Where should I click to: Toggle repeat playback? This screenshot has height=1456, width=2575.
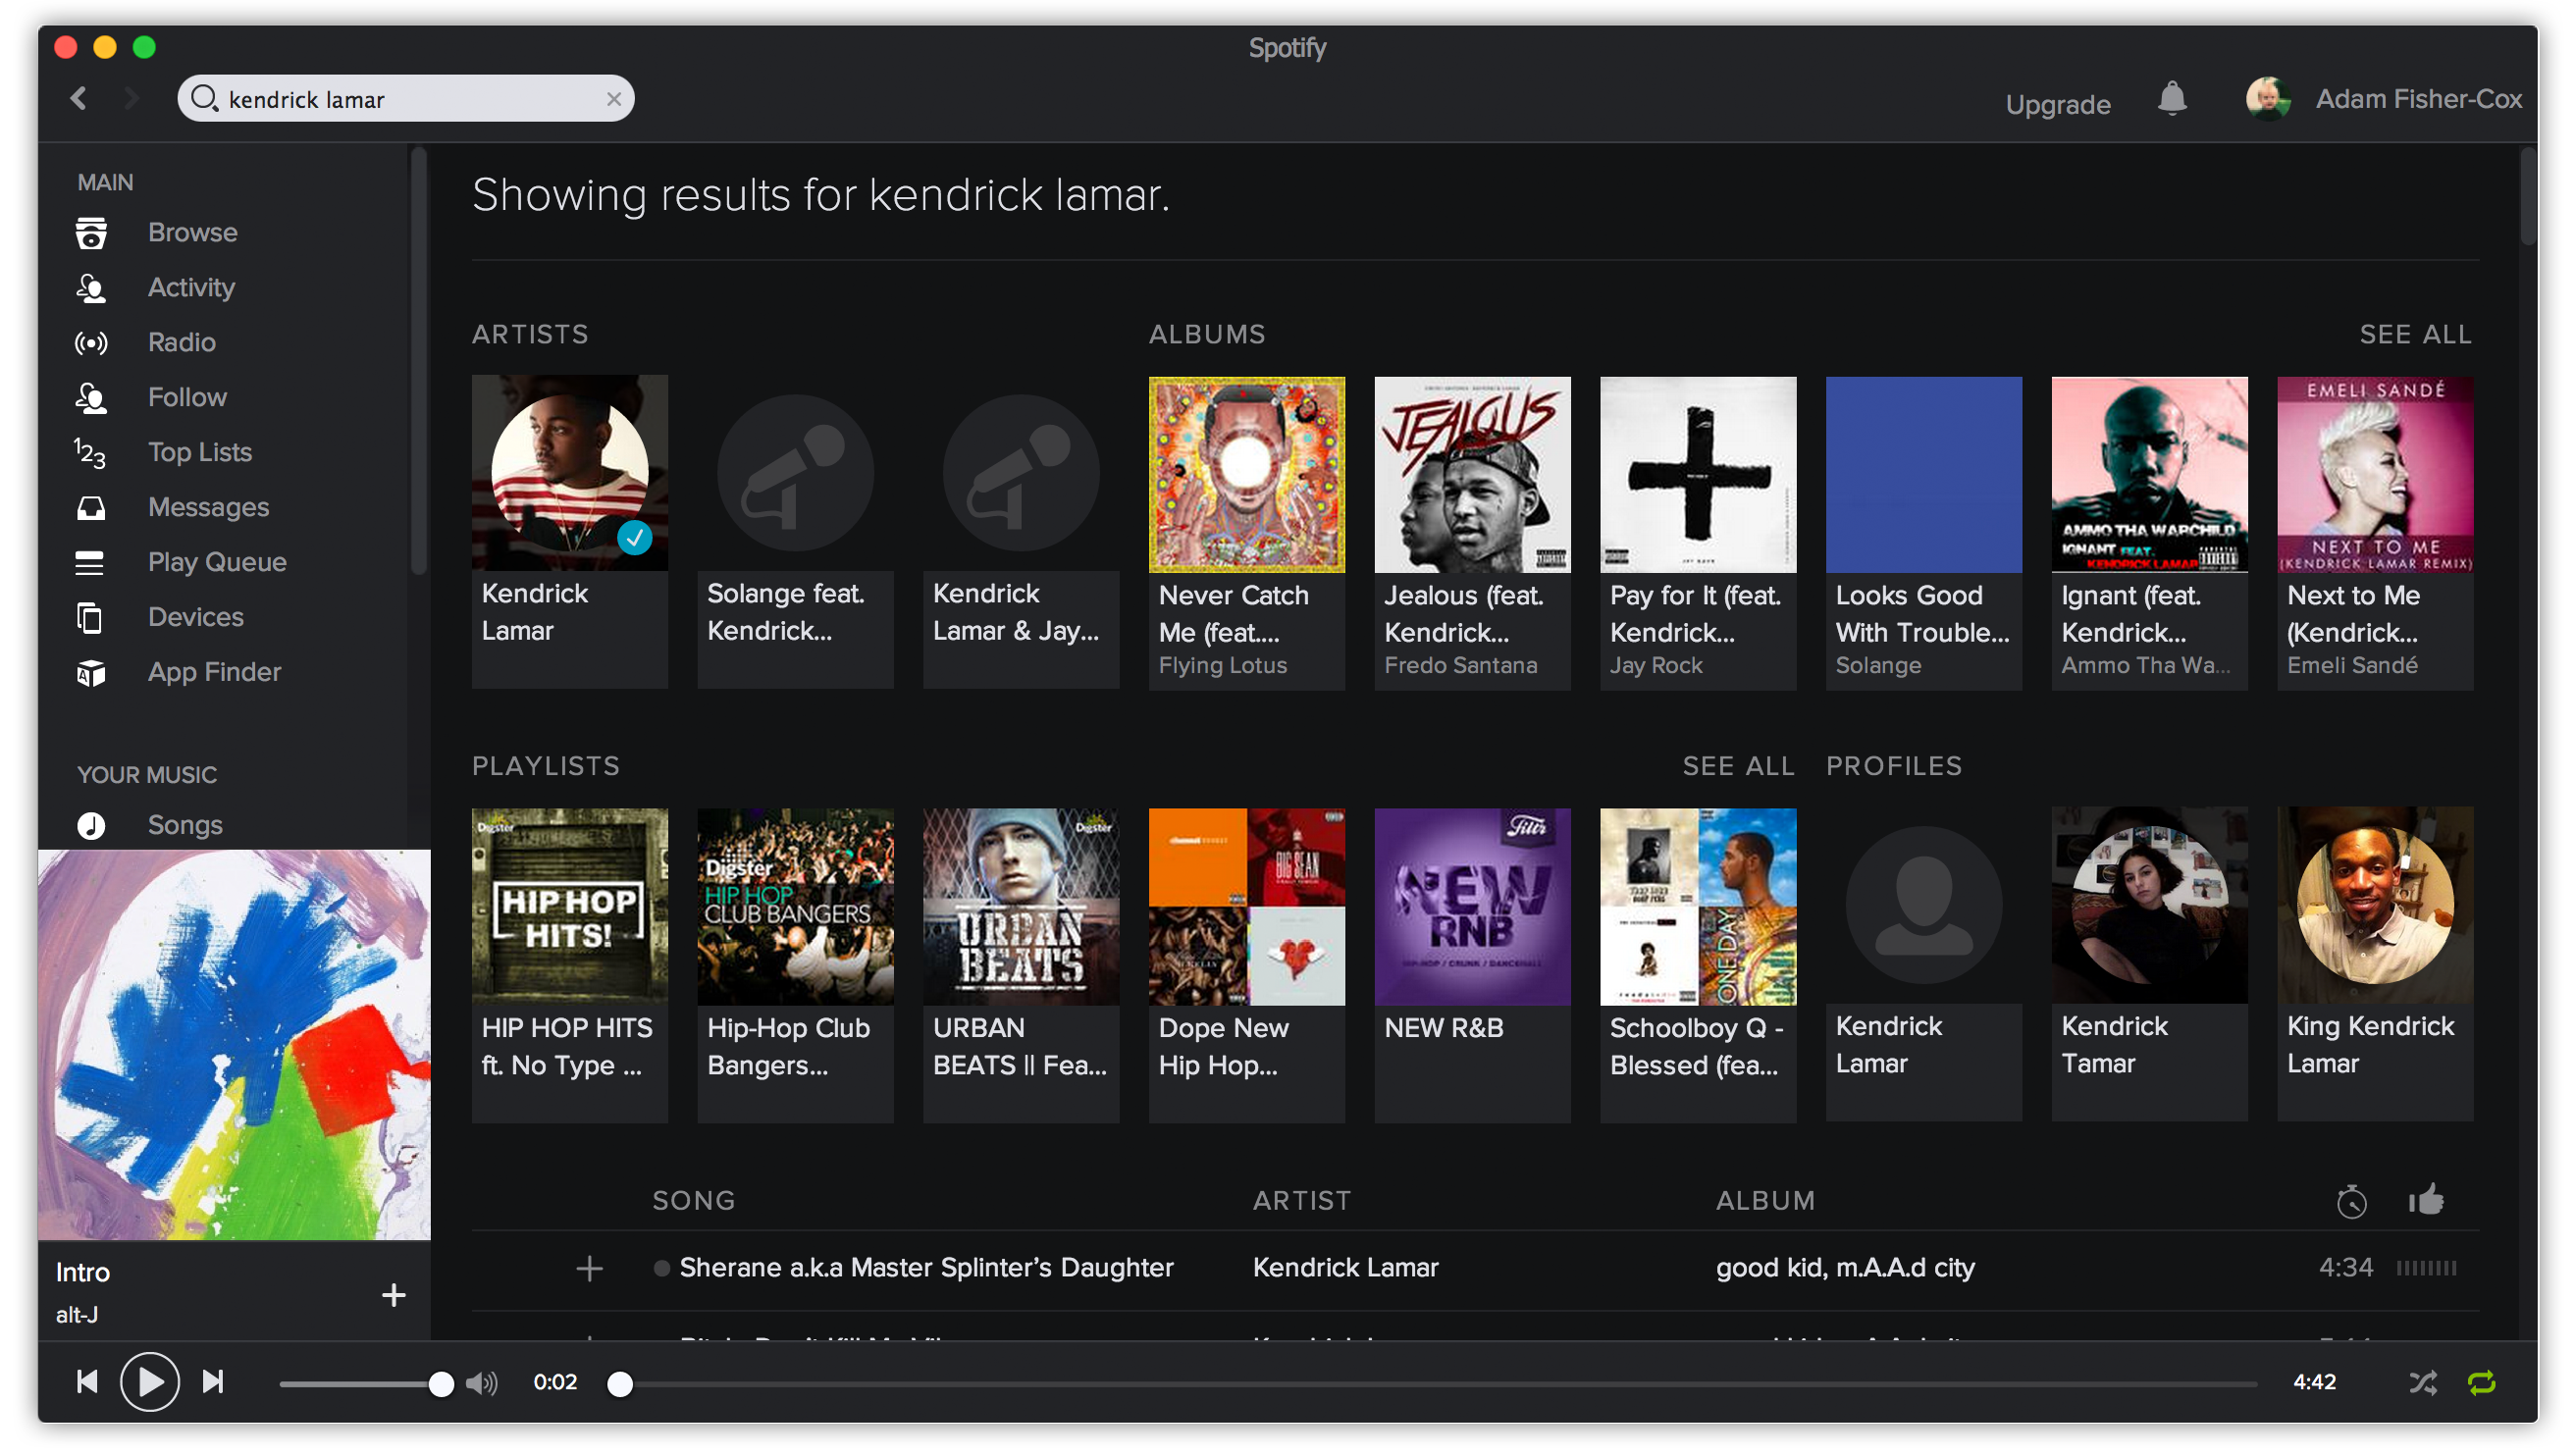click(x=2481, y=1383)
